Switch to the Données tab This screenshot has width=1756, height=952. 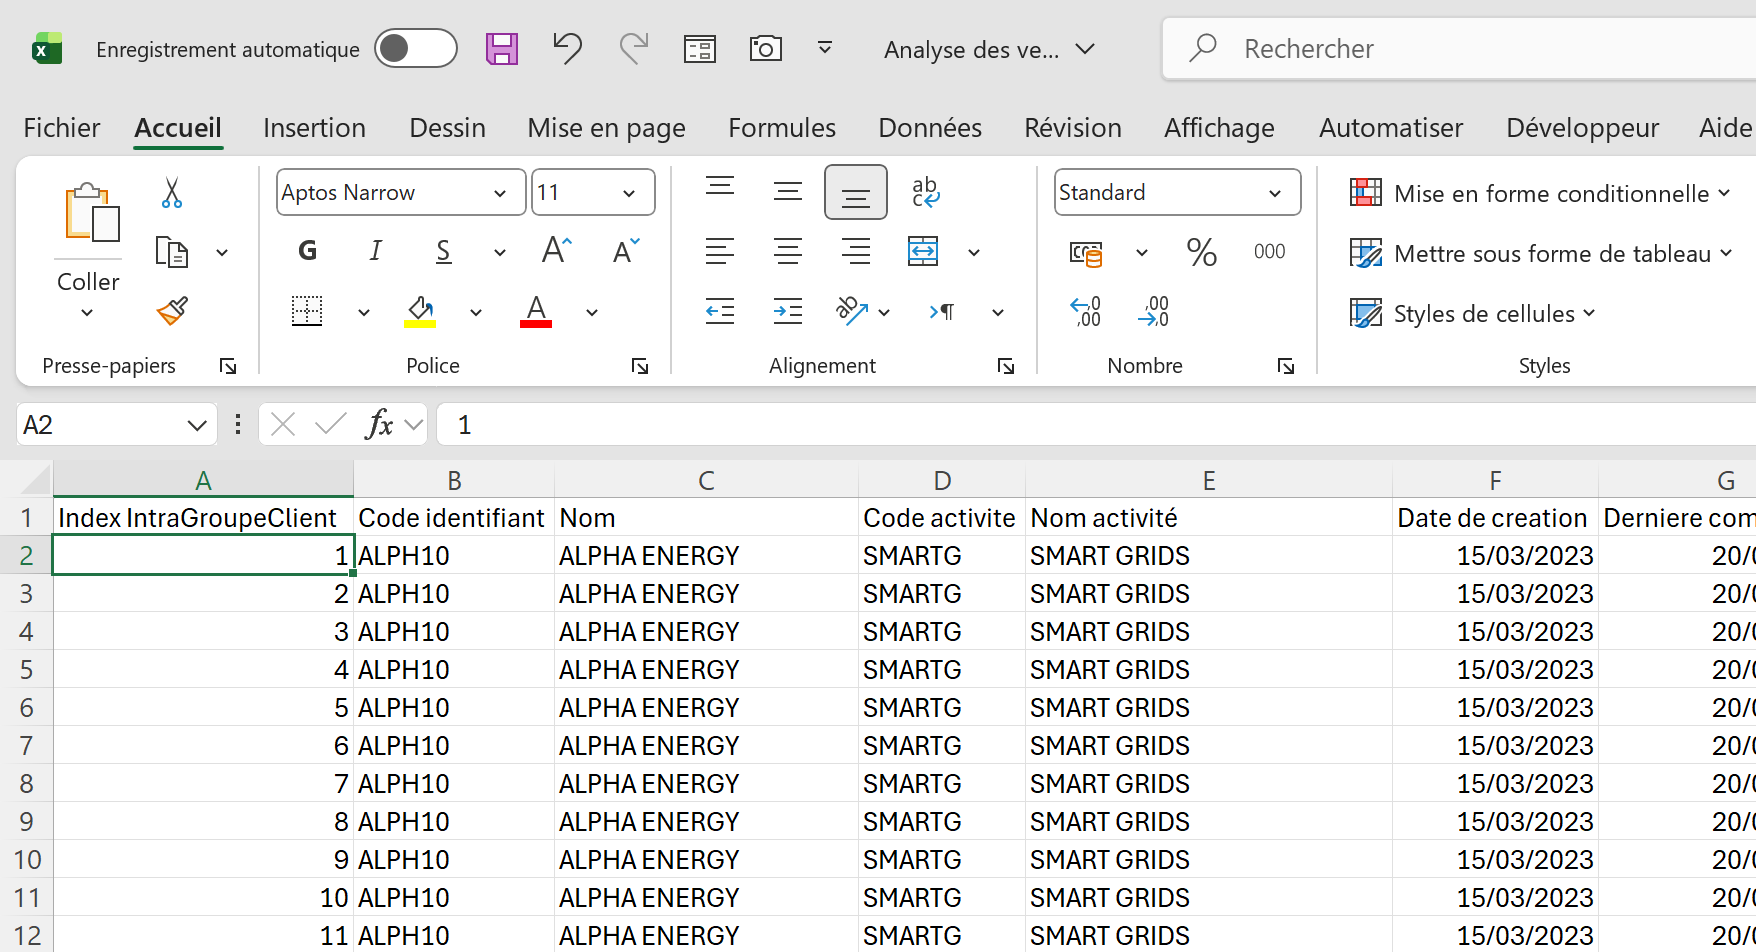pyautogui.click(x=929, y=128)
